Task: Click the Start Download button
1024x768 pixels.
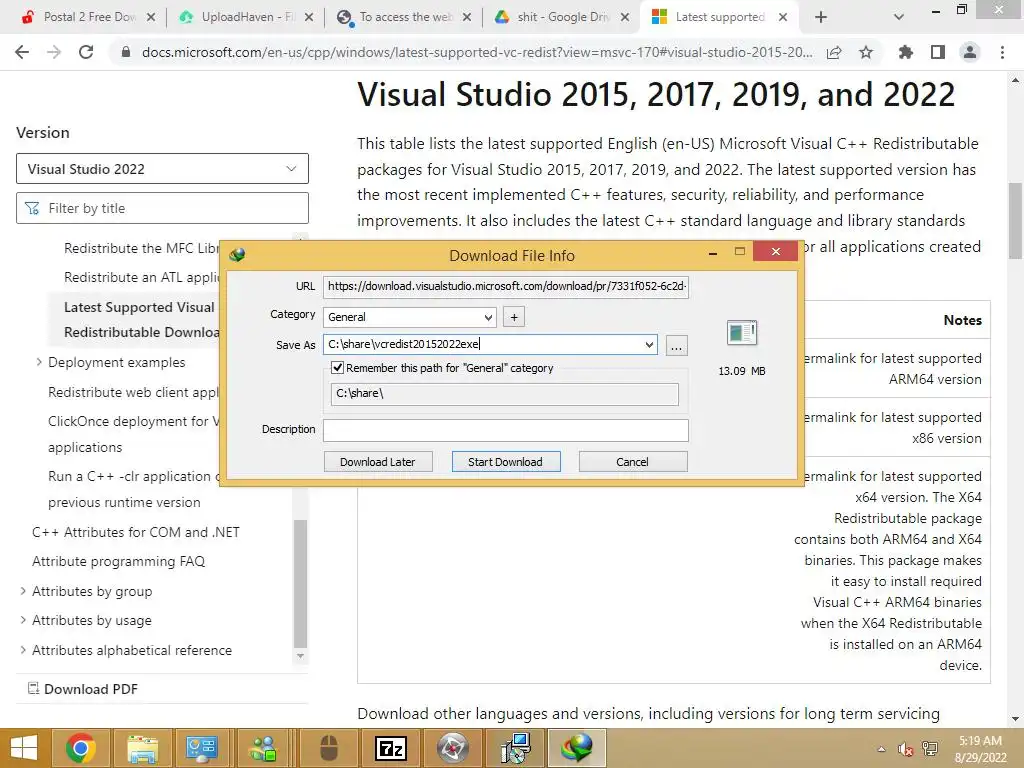Action: [505, 462]
